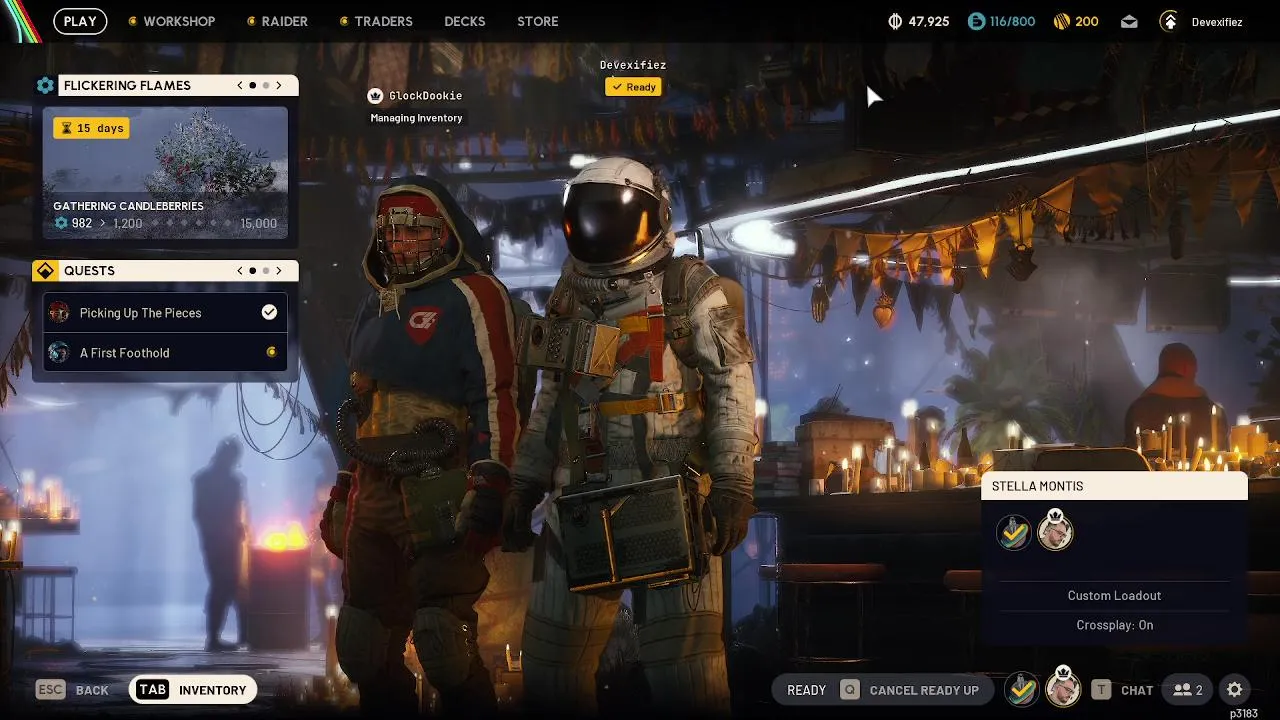Click the A First Foothold trader portrait

(x=59, y=352)
